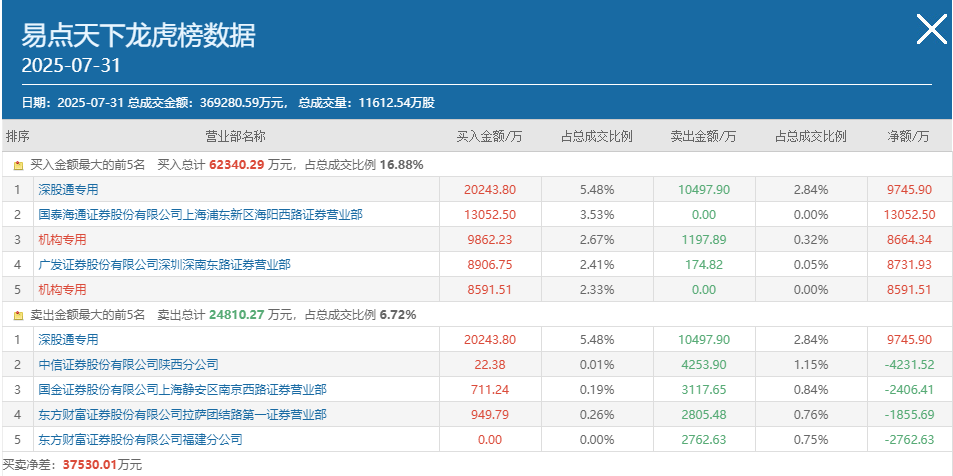Open 东方财富证券股份有限公司福建分公司 link
Viewport: 953px width, 476px height.
click(140, 440)
